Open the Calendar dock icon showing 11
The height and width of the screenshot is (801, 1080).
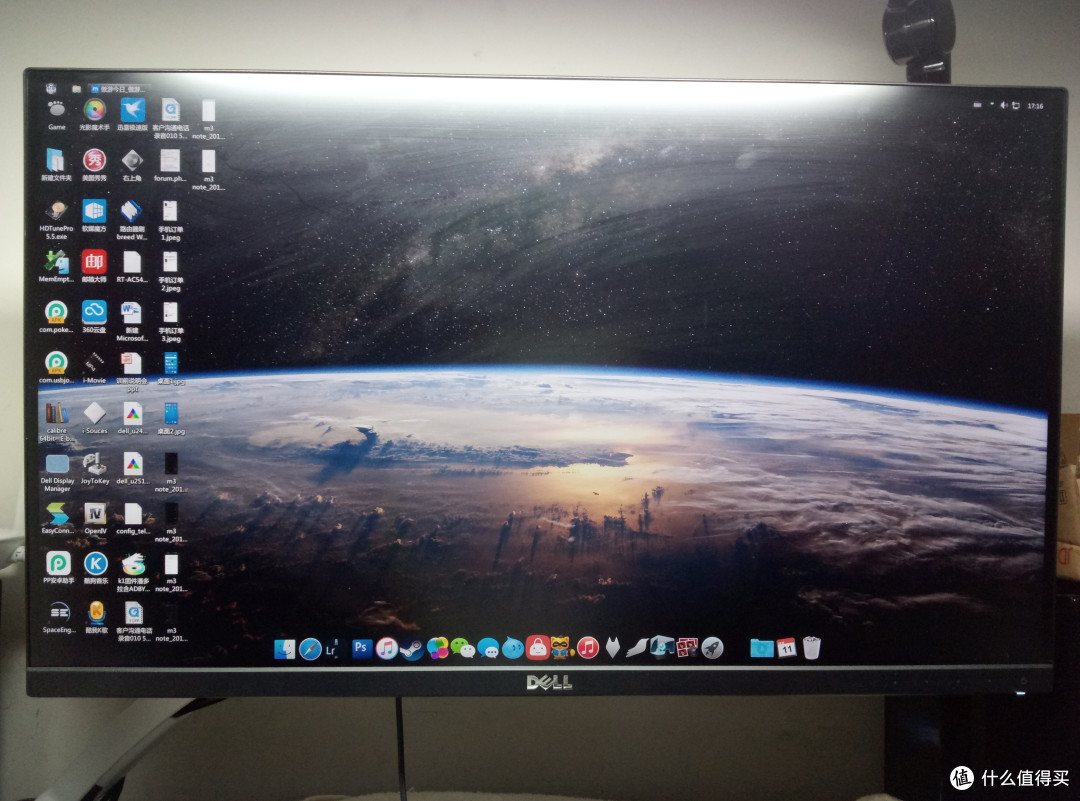(787, 648)
